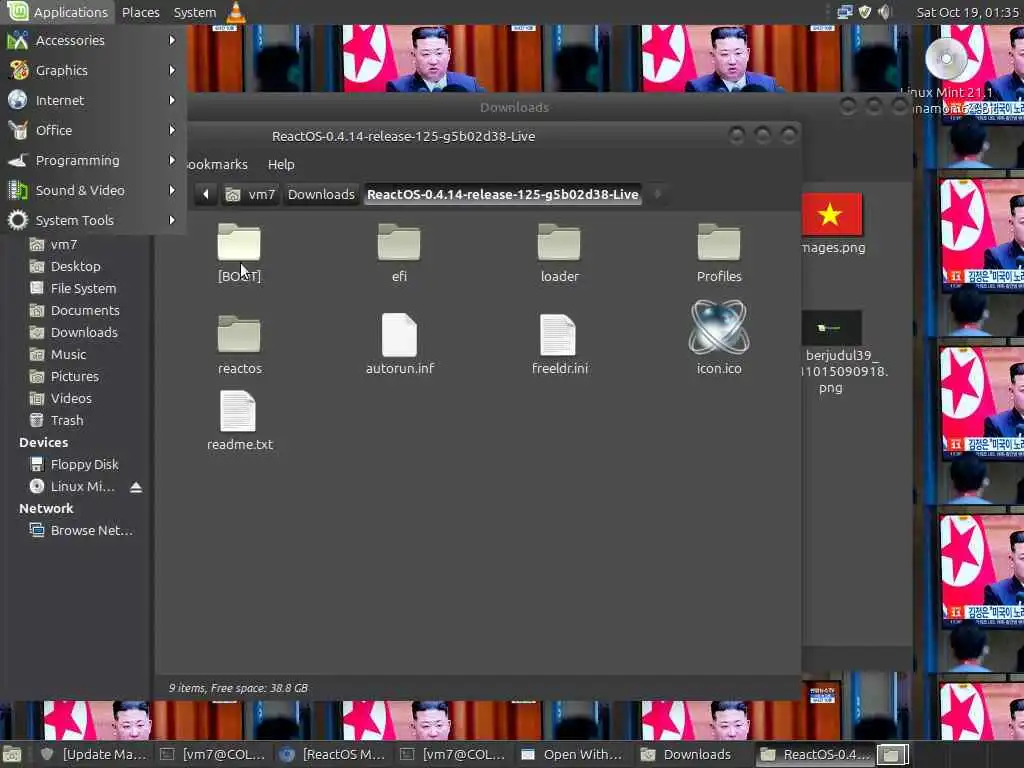The image size is (1024, 768).
Task: Open the Applications menu
Action: point(57,12)
